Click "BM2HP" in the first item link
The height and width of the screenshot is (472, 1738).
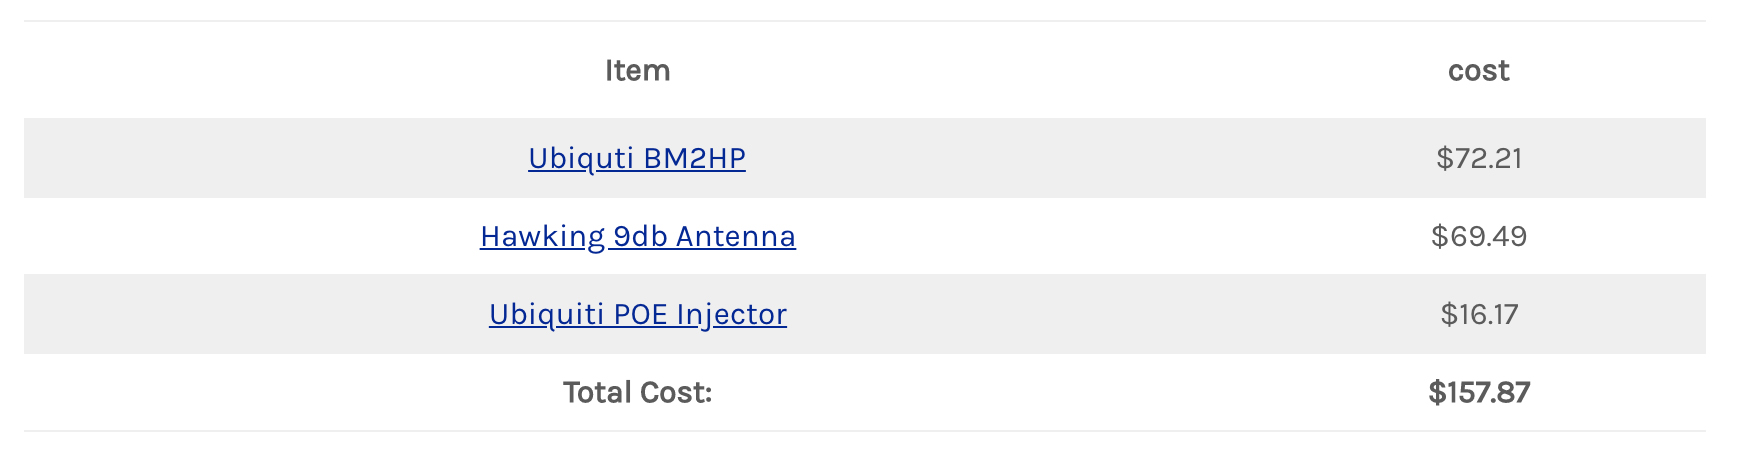694,158
